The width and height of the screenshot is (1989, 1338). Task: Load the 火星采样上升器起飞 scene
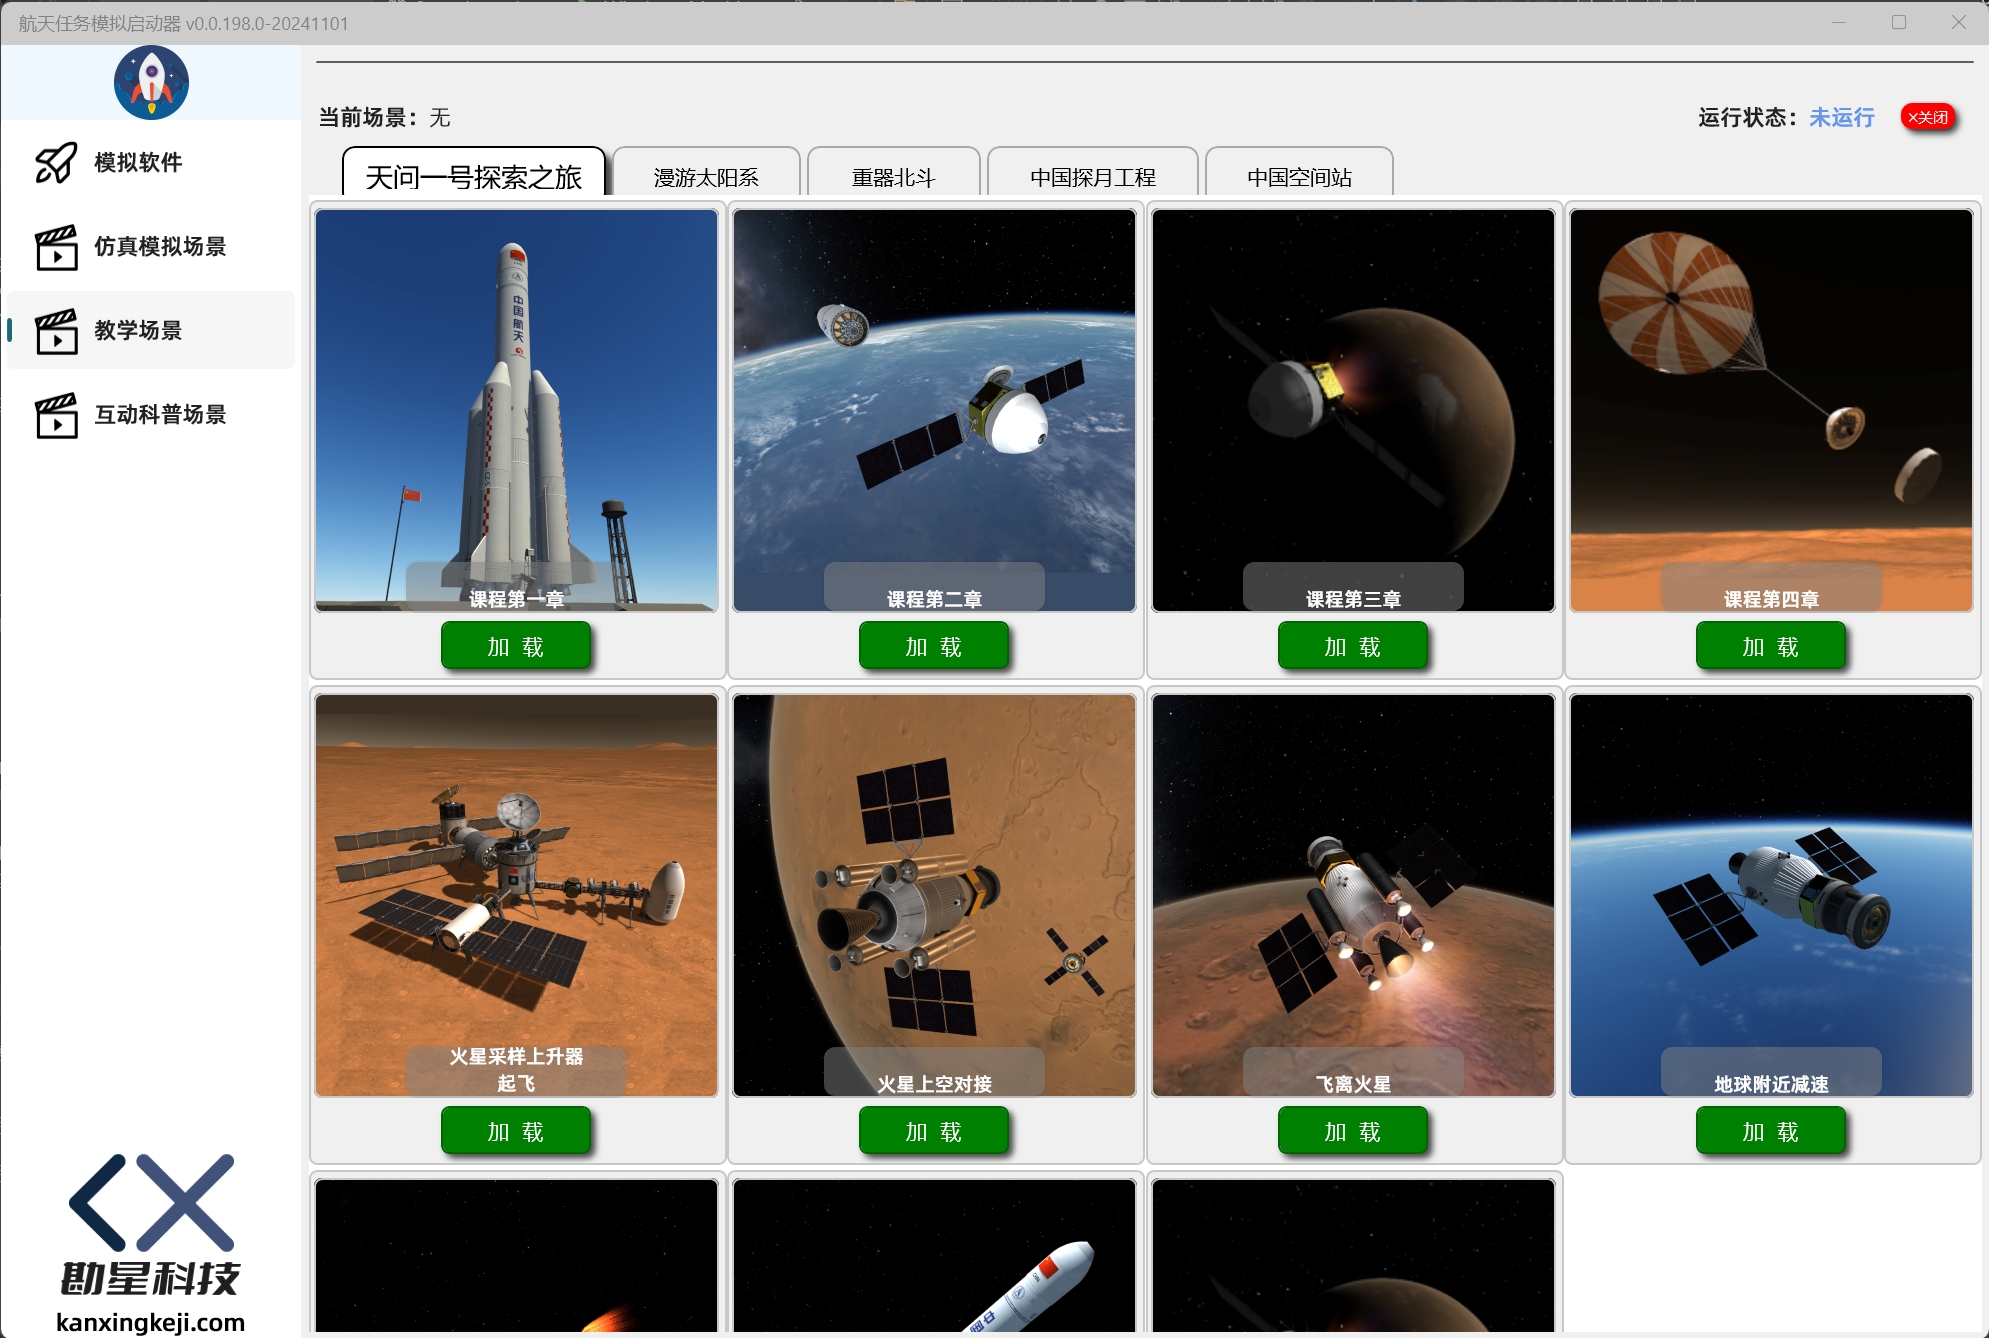pyautogui.click(x=516, y=1131)
